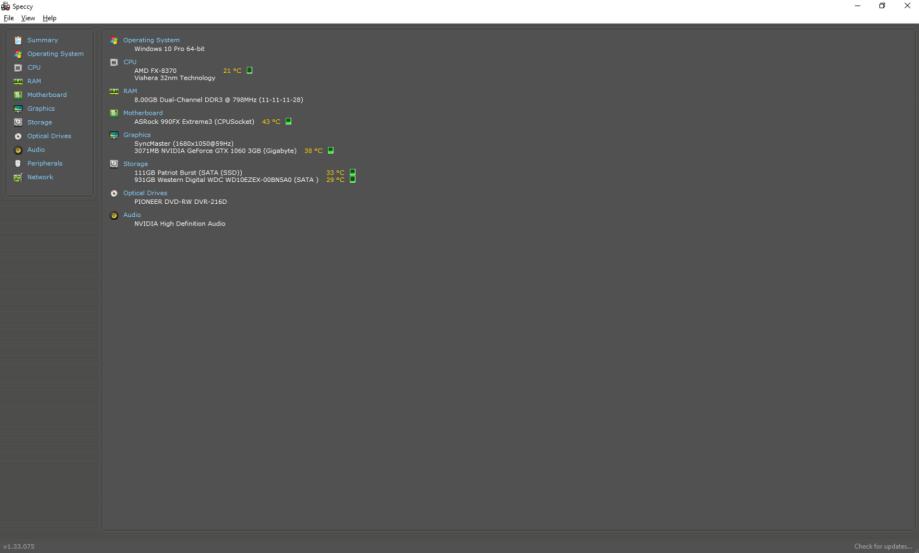This screenshot has width=919, height=553.
Task: Click the Optical Drives sidebar icon
Action: point(18,136)
